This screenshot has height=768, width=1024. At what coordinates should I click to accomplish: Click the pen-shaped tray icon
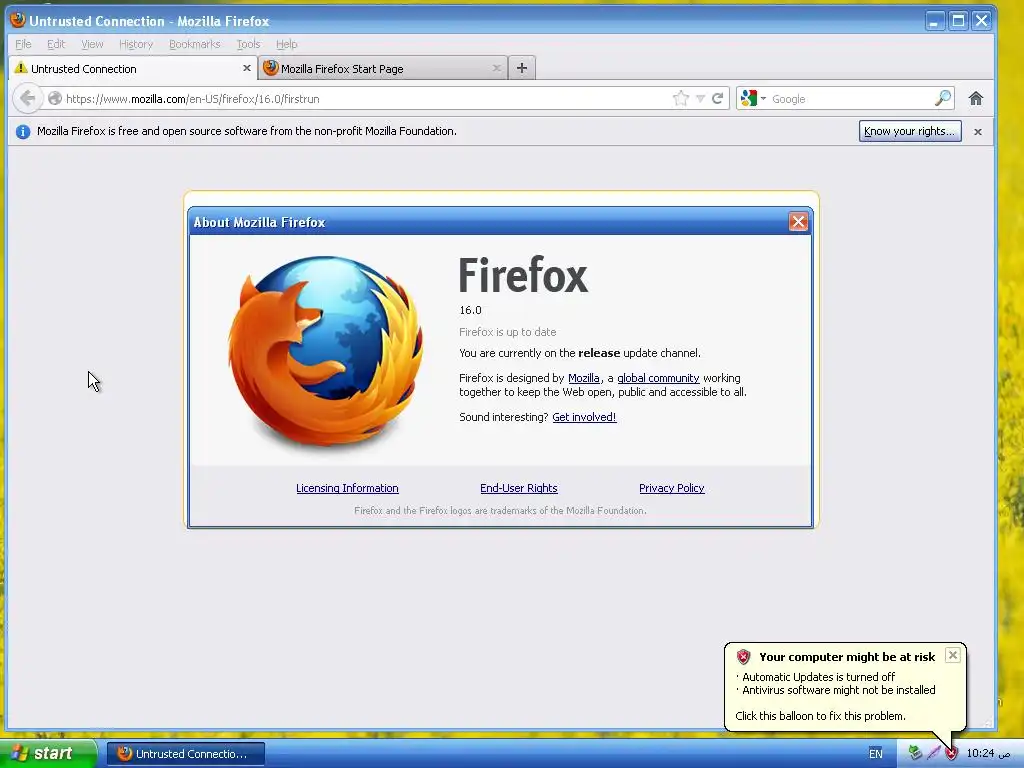pos(933,753)
